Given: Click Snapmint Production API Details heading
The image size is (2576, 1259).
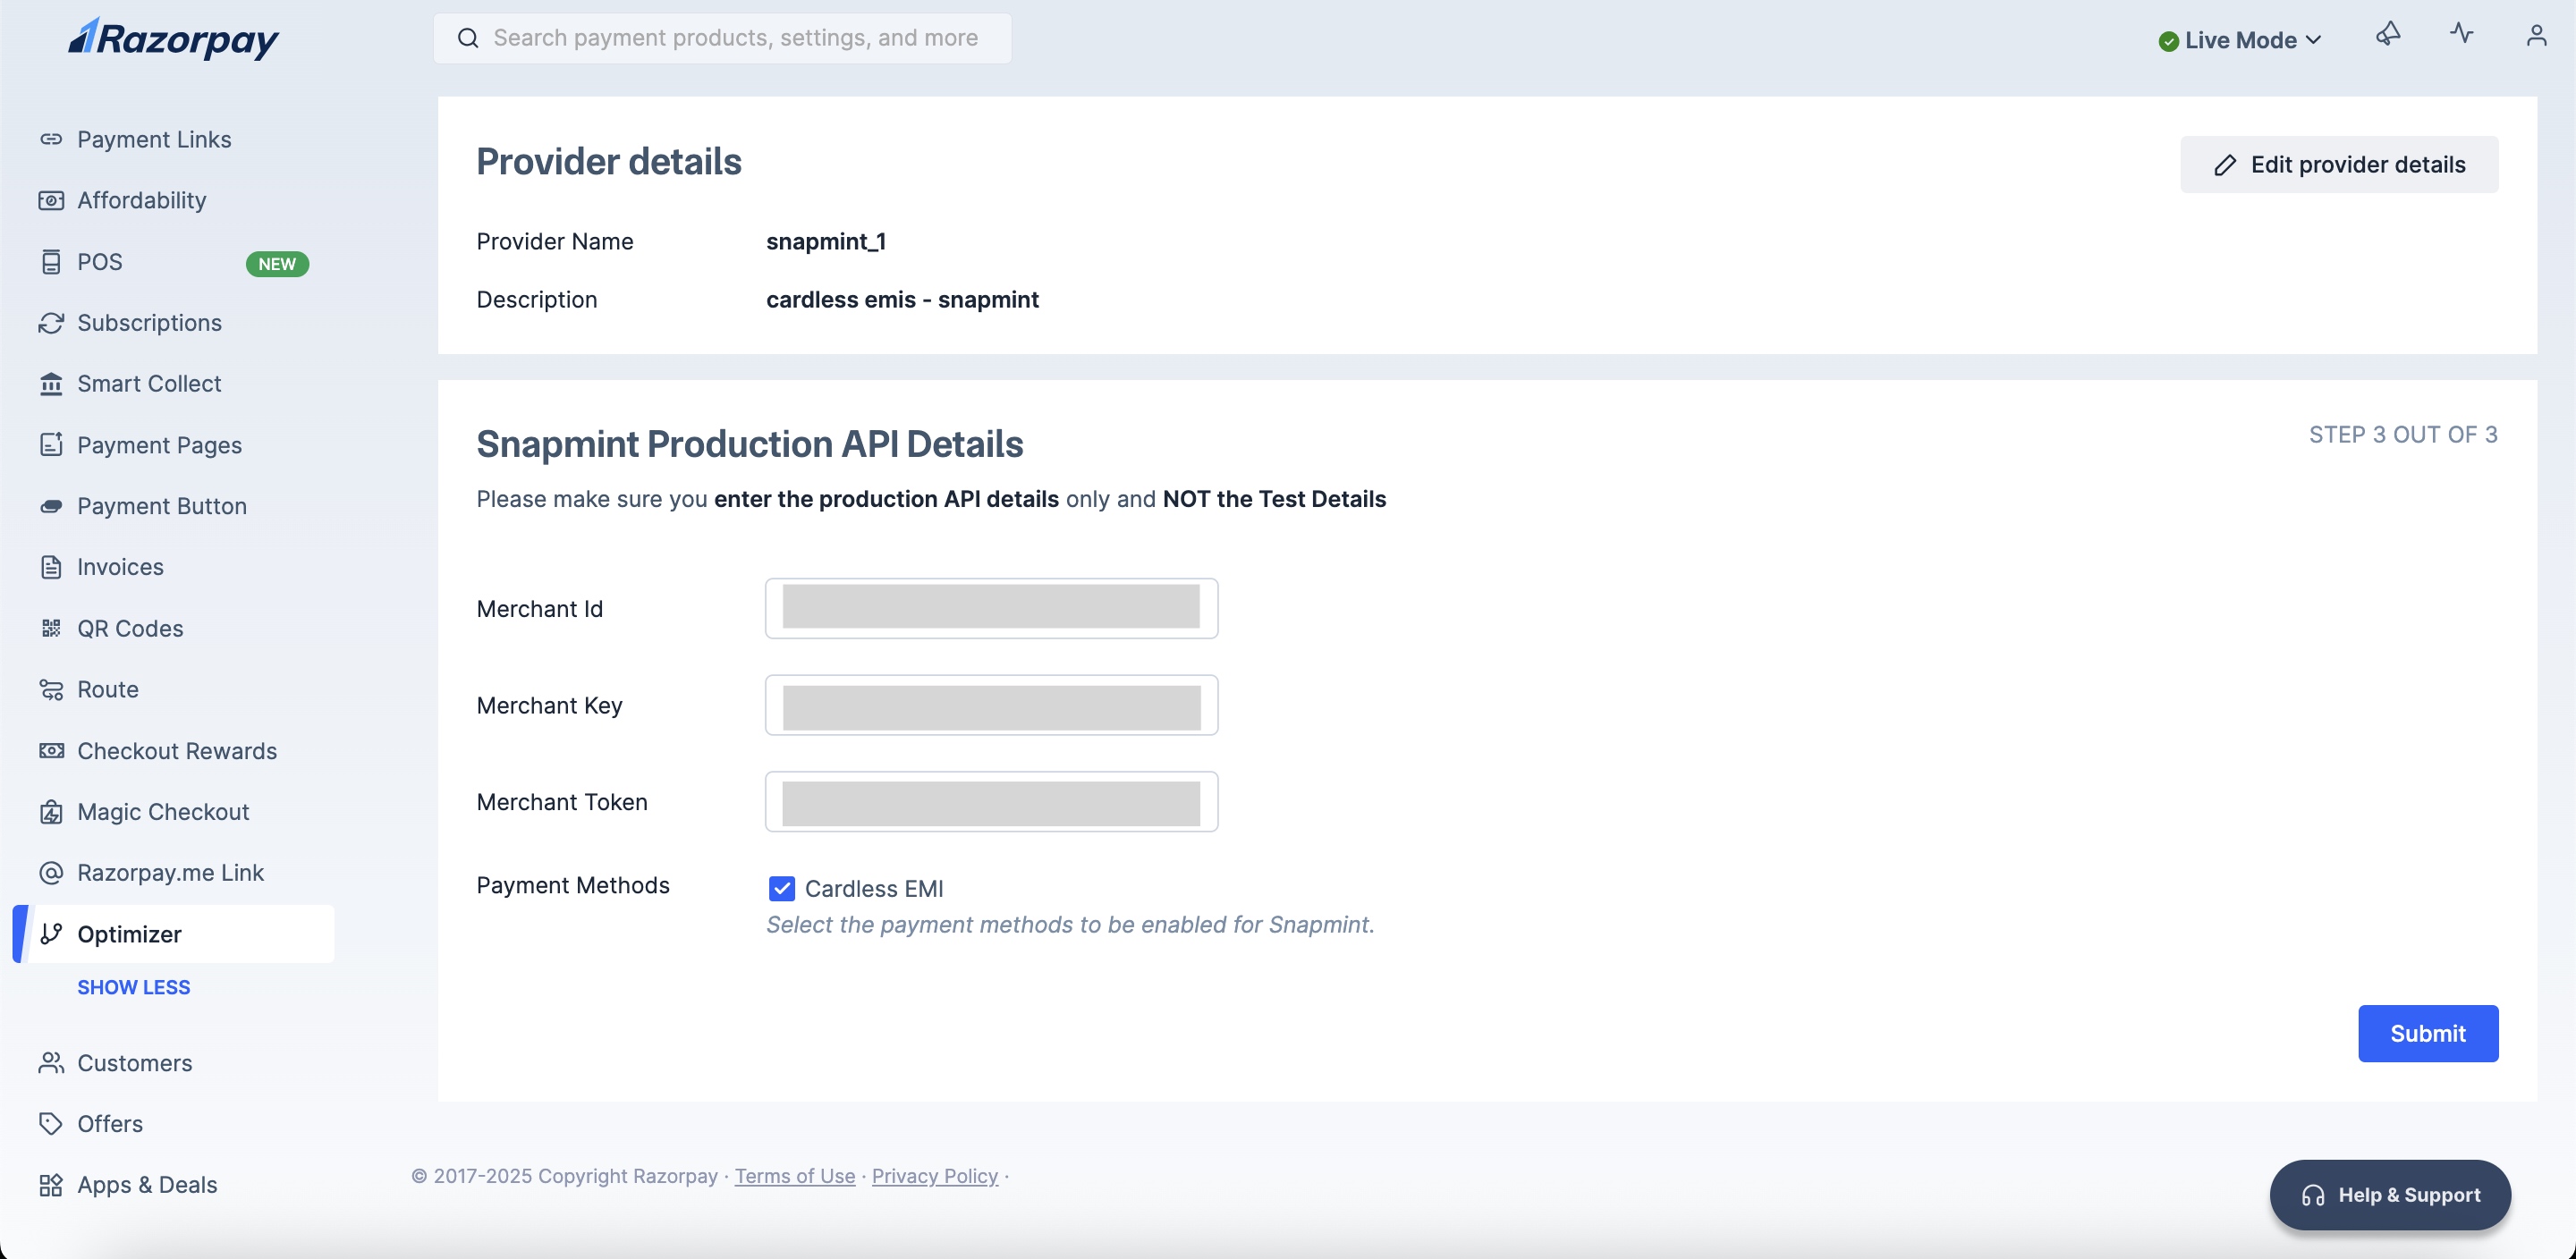Looking at the screenshot, I should [x=750, y=444].
